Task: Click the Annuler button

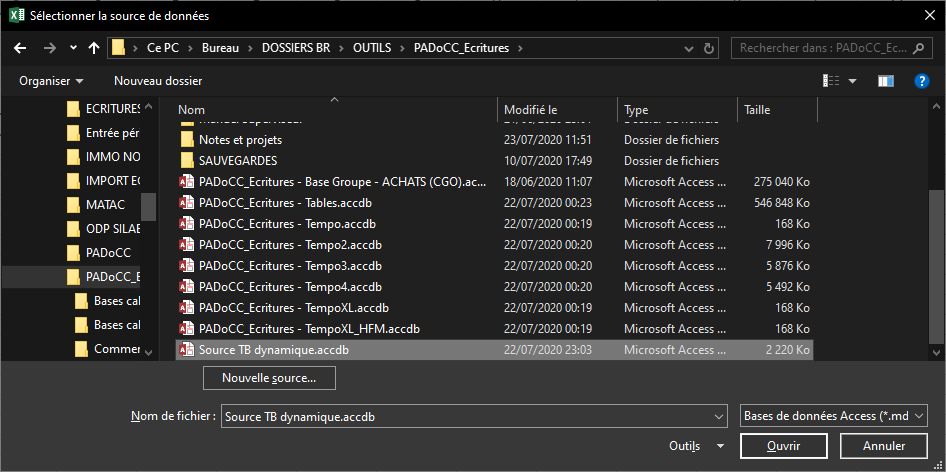Action: click(x=884, y=446)
